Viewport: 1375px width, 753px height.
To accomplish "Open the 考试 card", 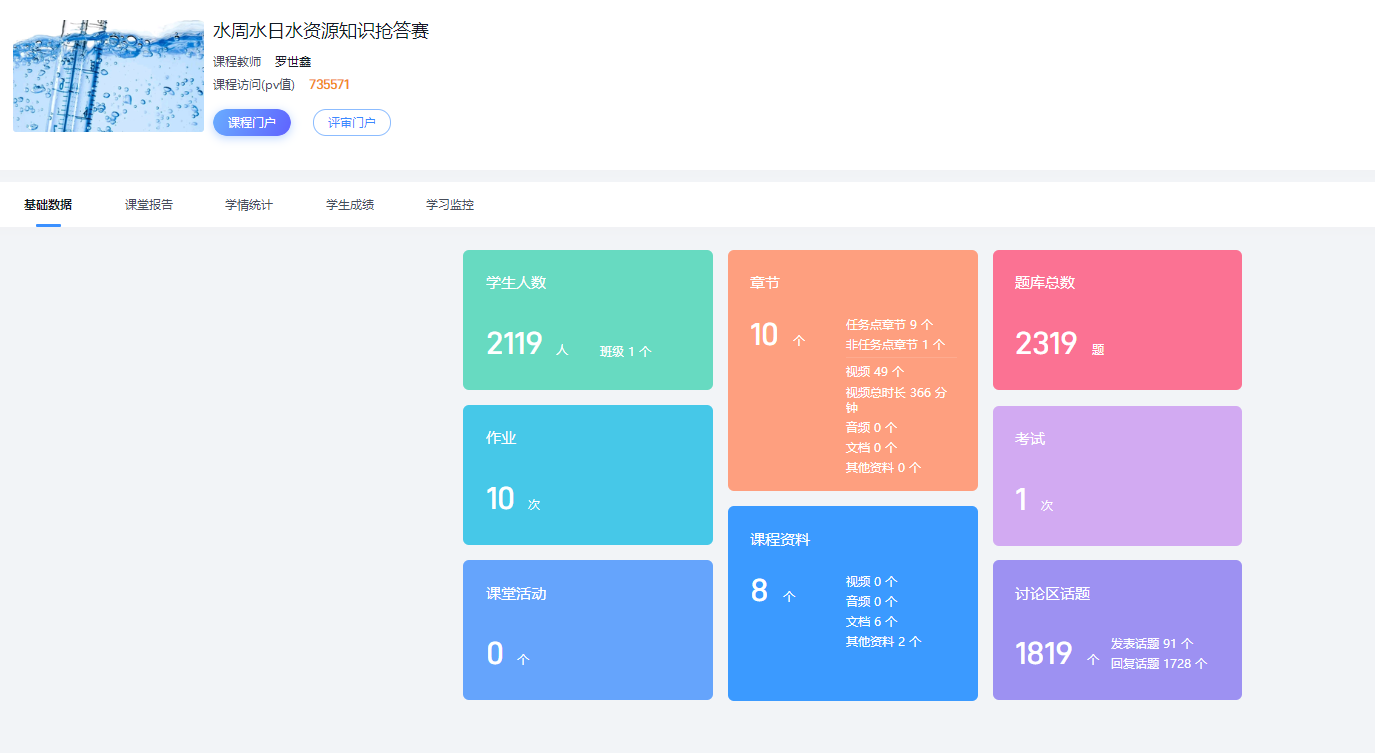I will pos(1117,476).
